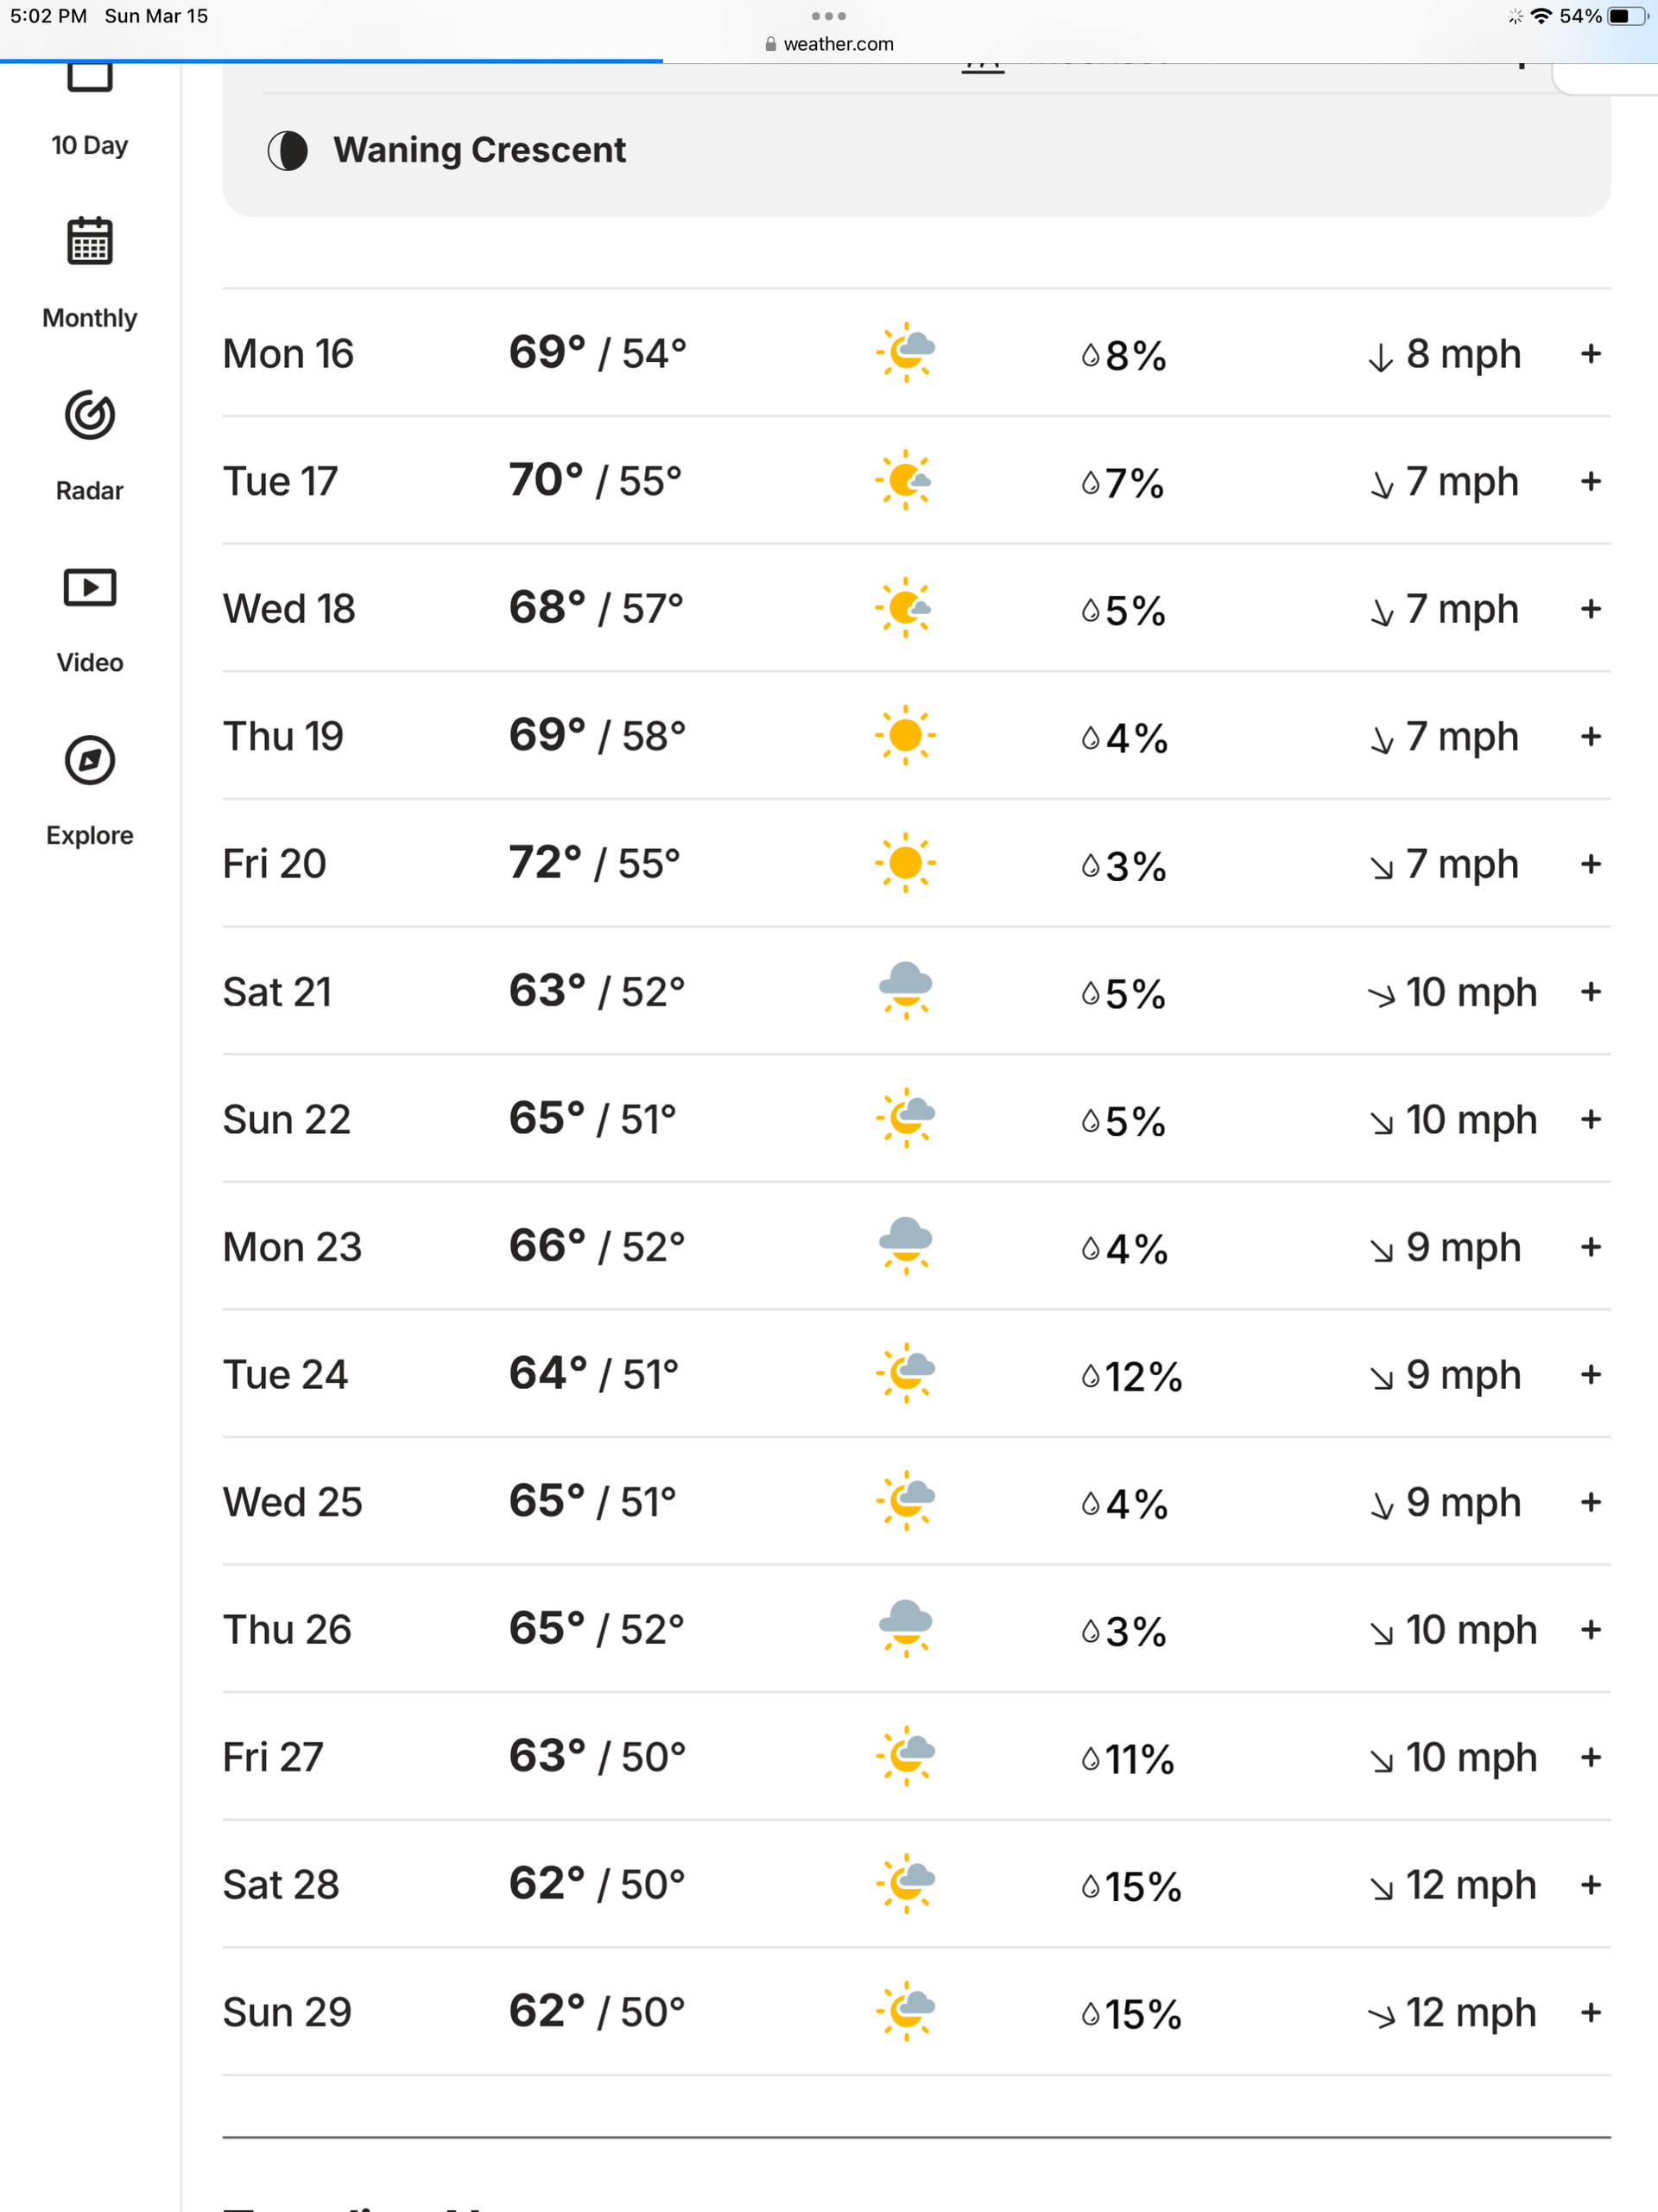Select the Monthly label in sidebar
This screenshot has height=2212, width=1658.
pyautogui.click(x=90, y=318)
